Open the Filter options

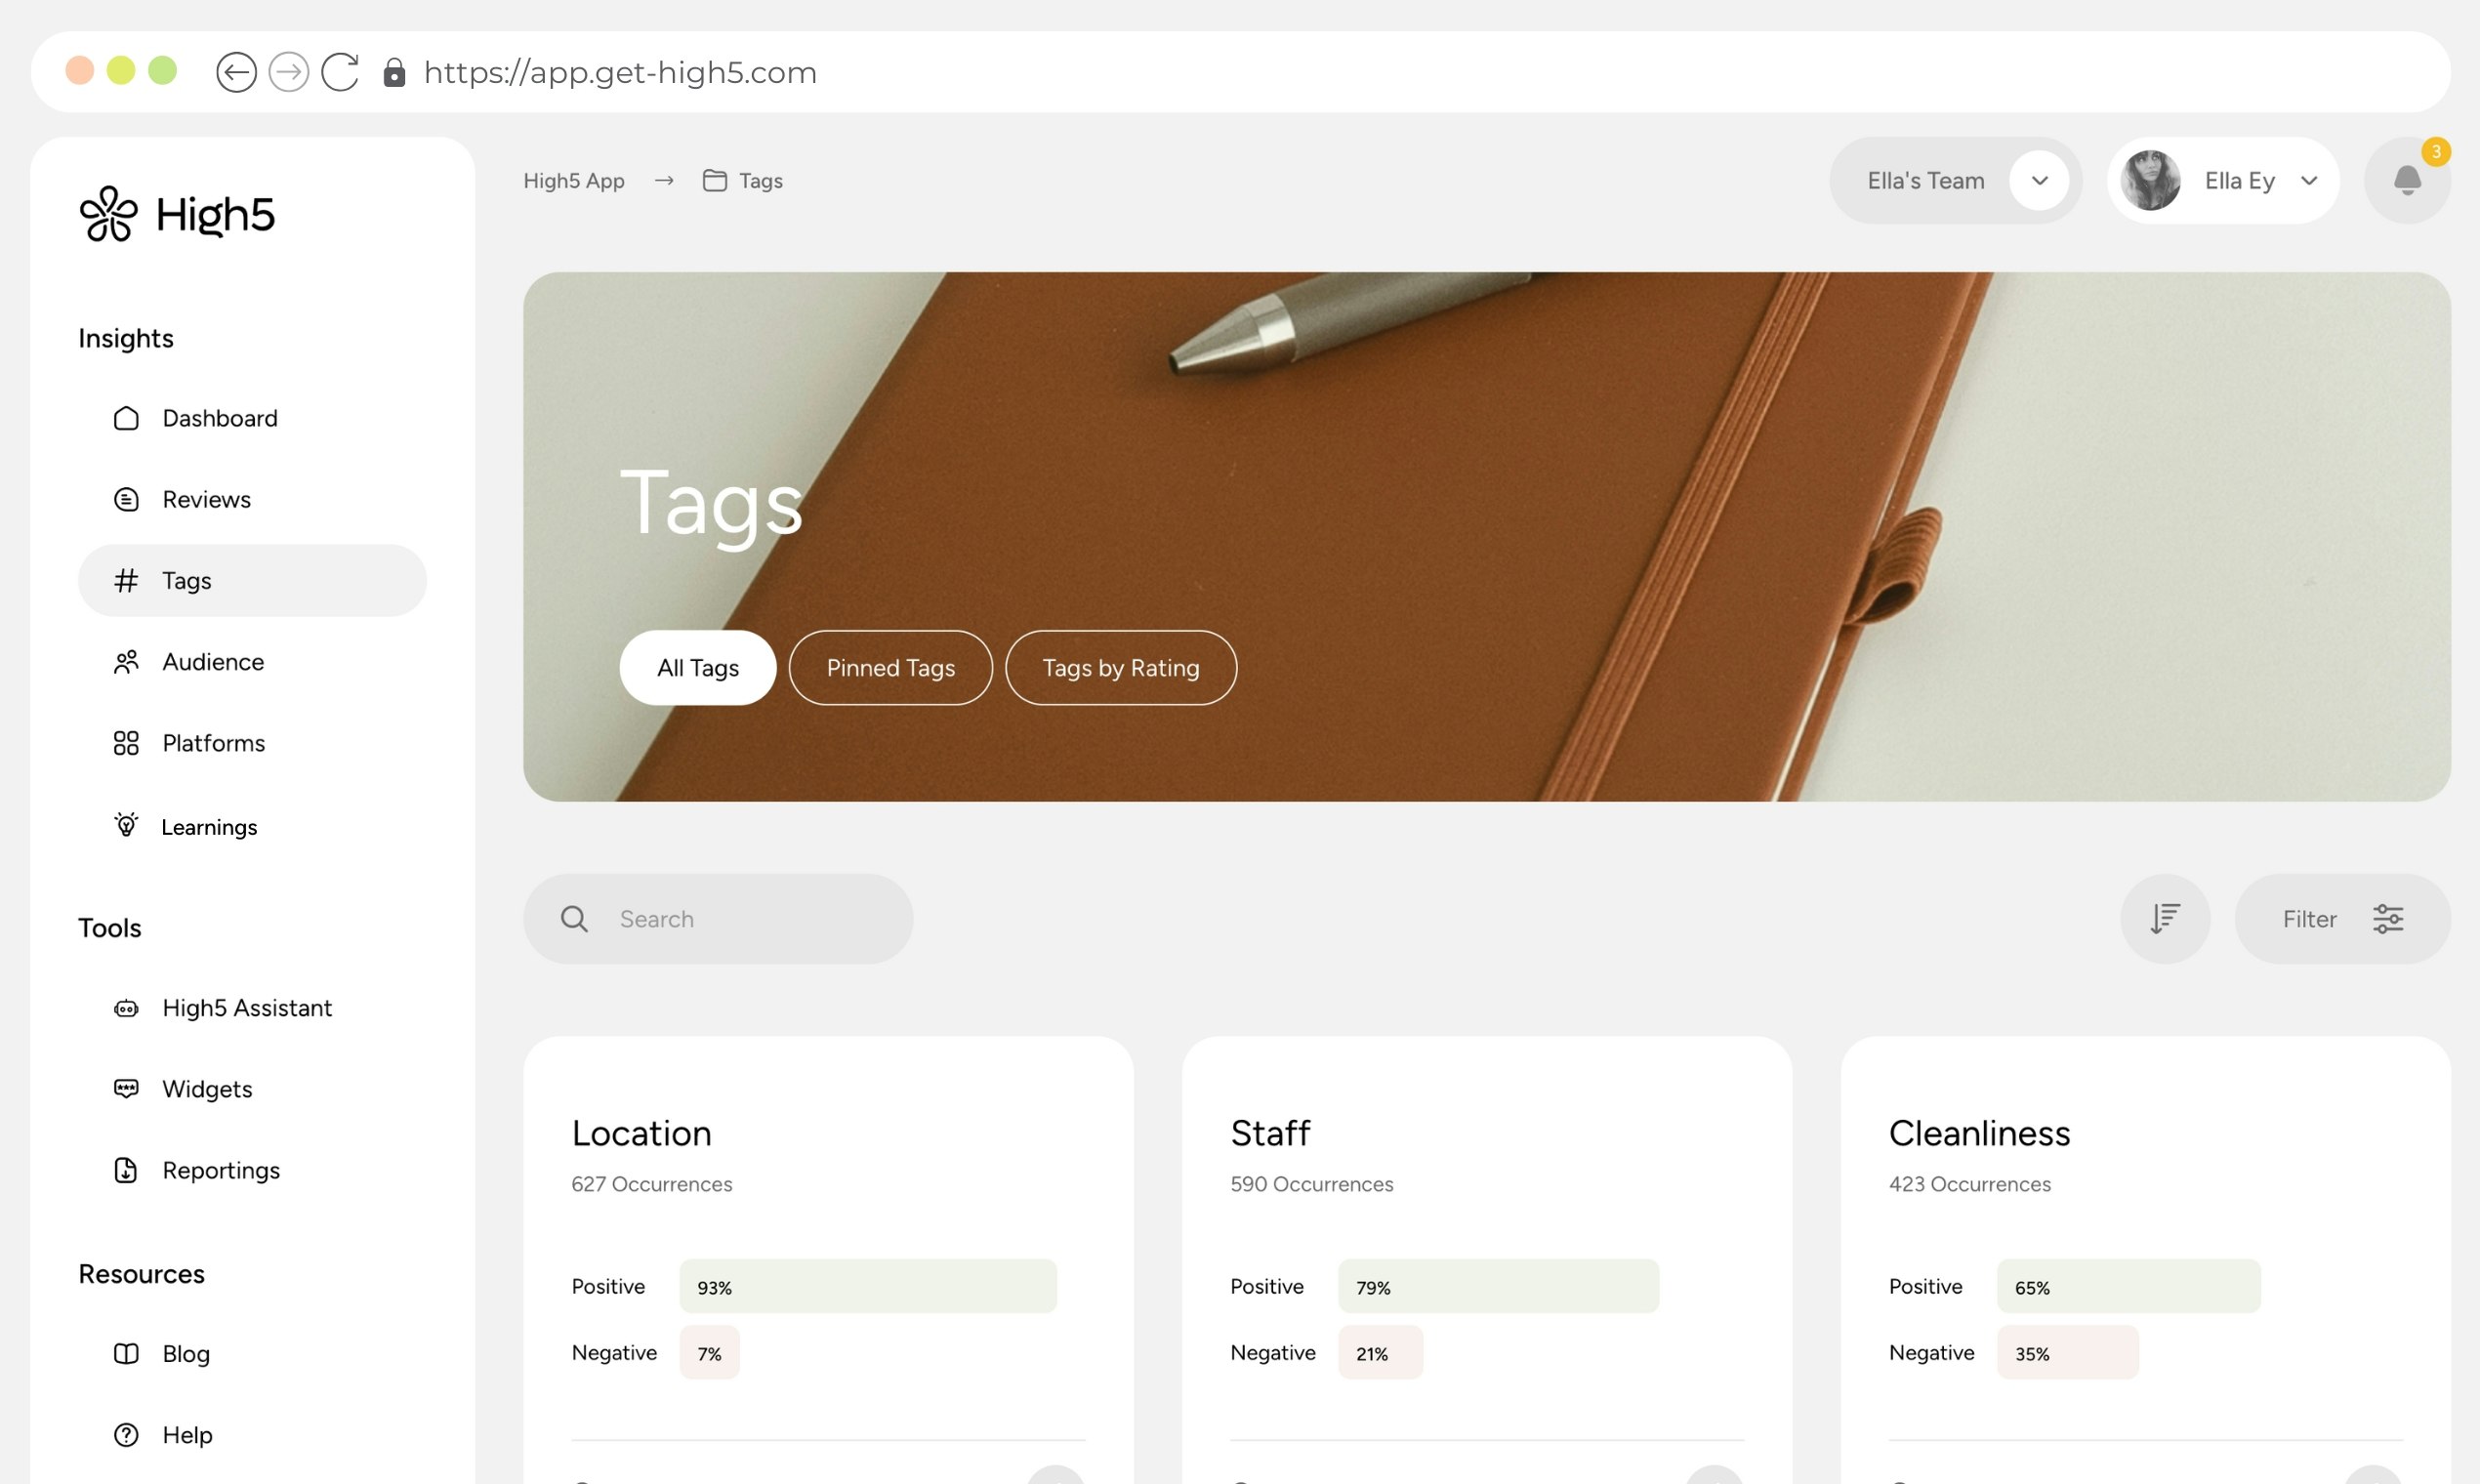tap(2342, 918)
